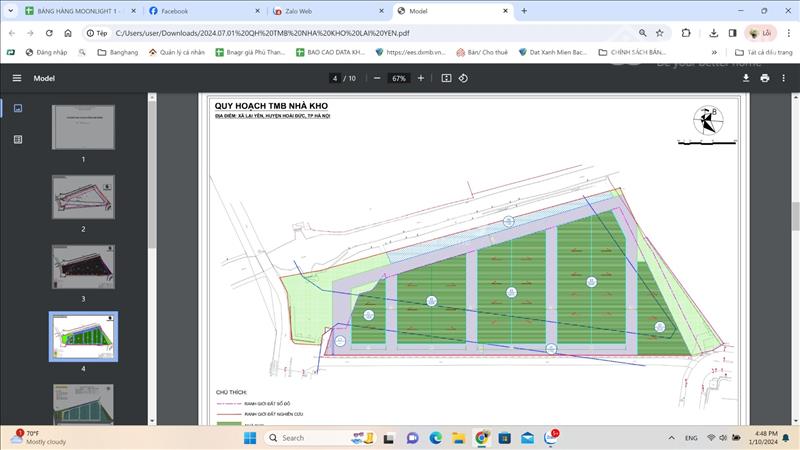
Task: Select the Model tab
Action: click(x=452, y=11)
